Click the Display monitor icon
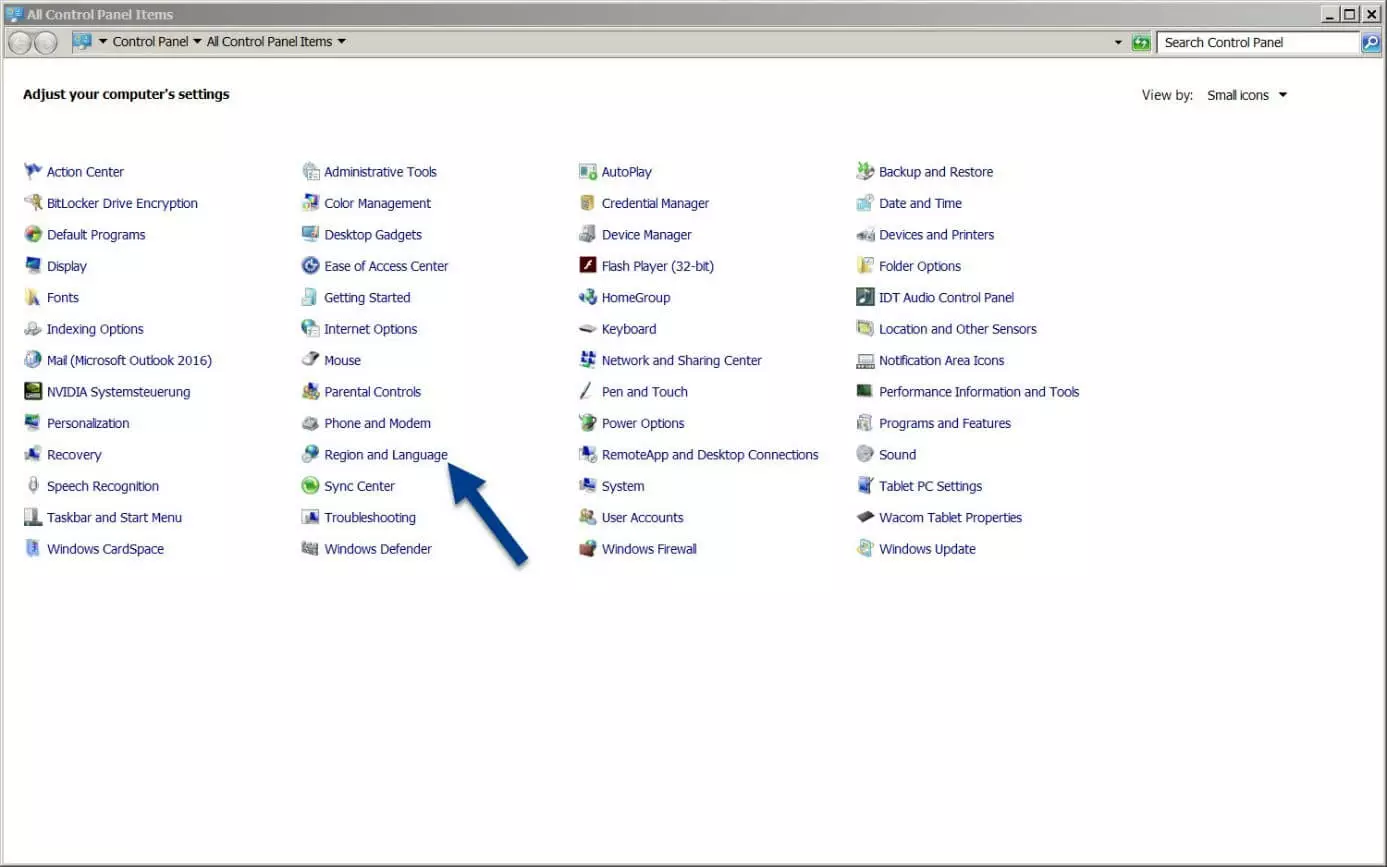This screenshot has width=1387, height=867. pyautogui.click(x=33, y=266)
